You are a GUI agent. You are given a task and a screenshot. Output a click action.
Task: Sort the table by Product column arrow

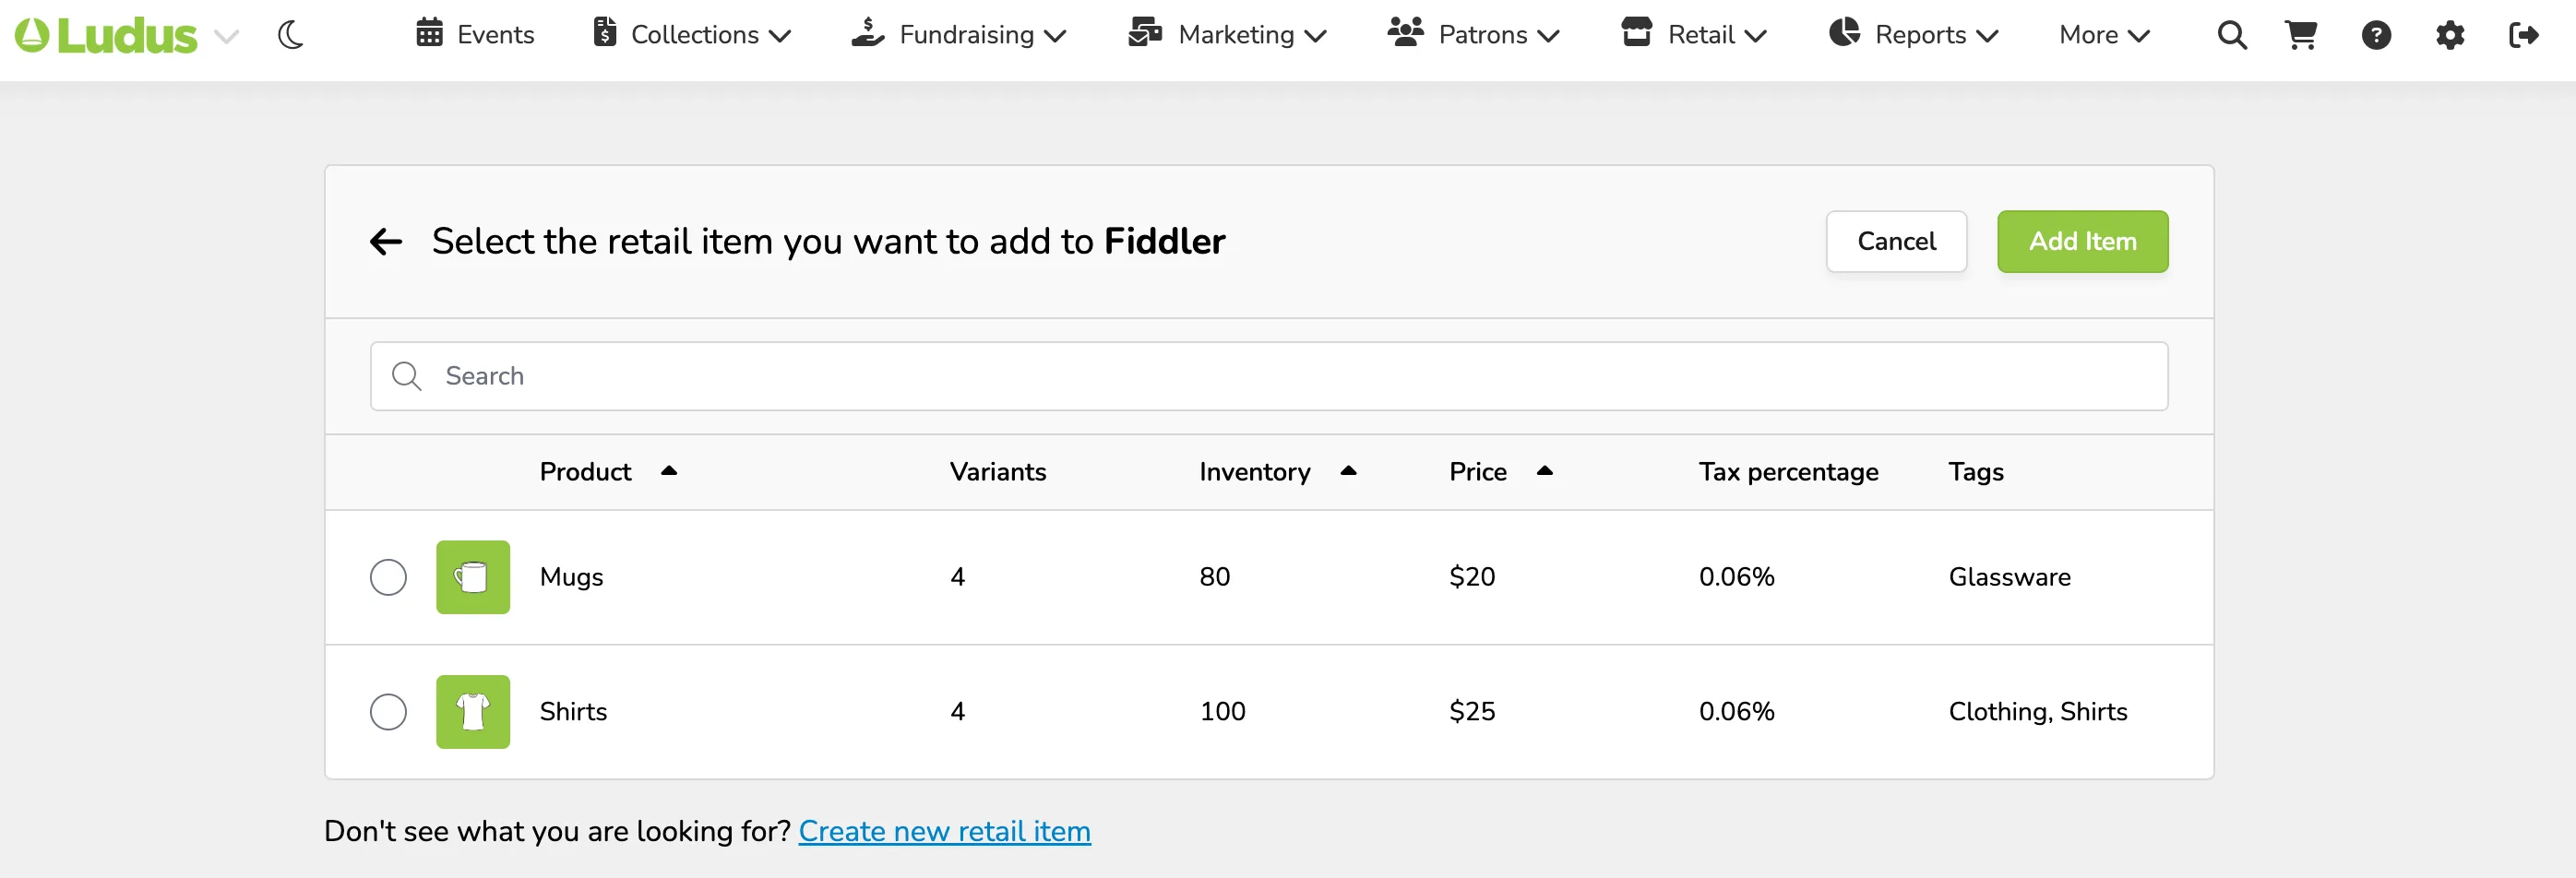(669, 471)
